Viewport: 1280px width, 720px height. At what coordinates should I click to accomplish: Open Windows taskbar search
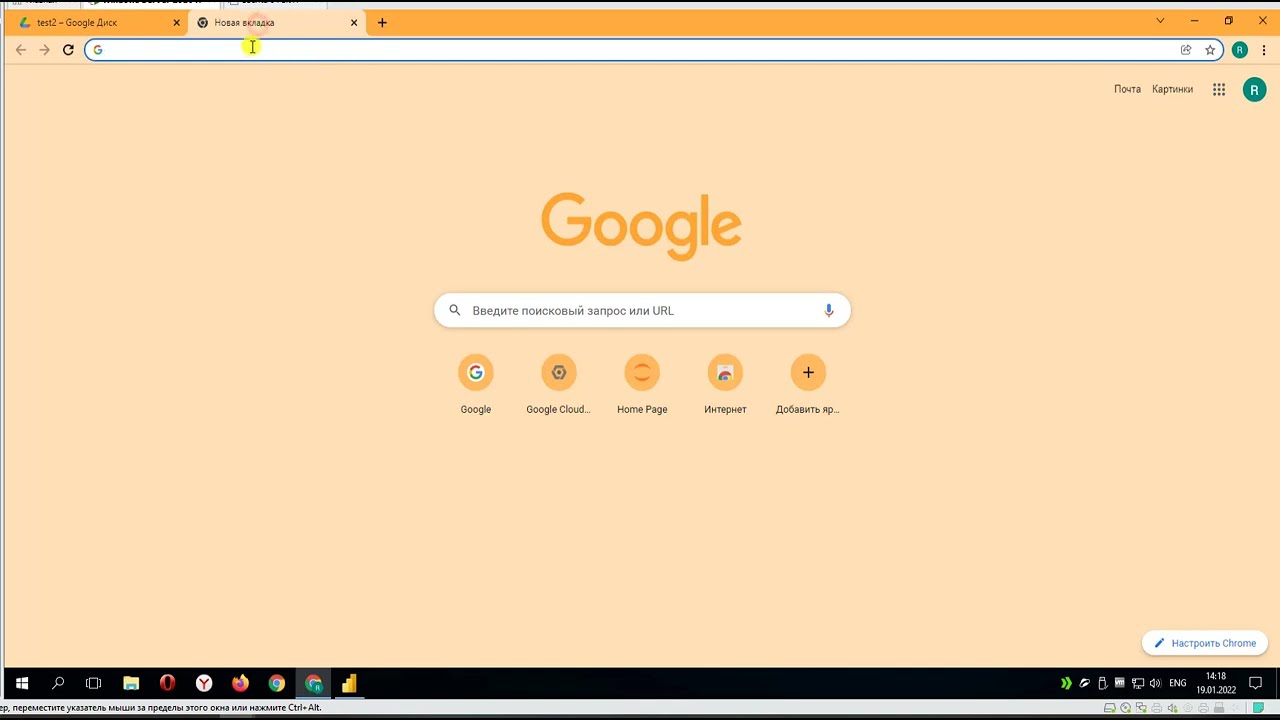[x=58, y=683]
